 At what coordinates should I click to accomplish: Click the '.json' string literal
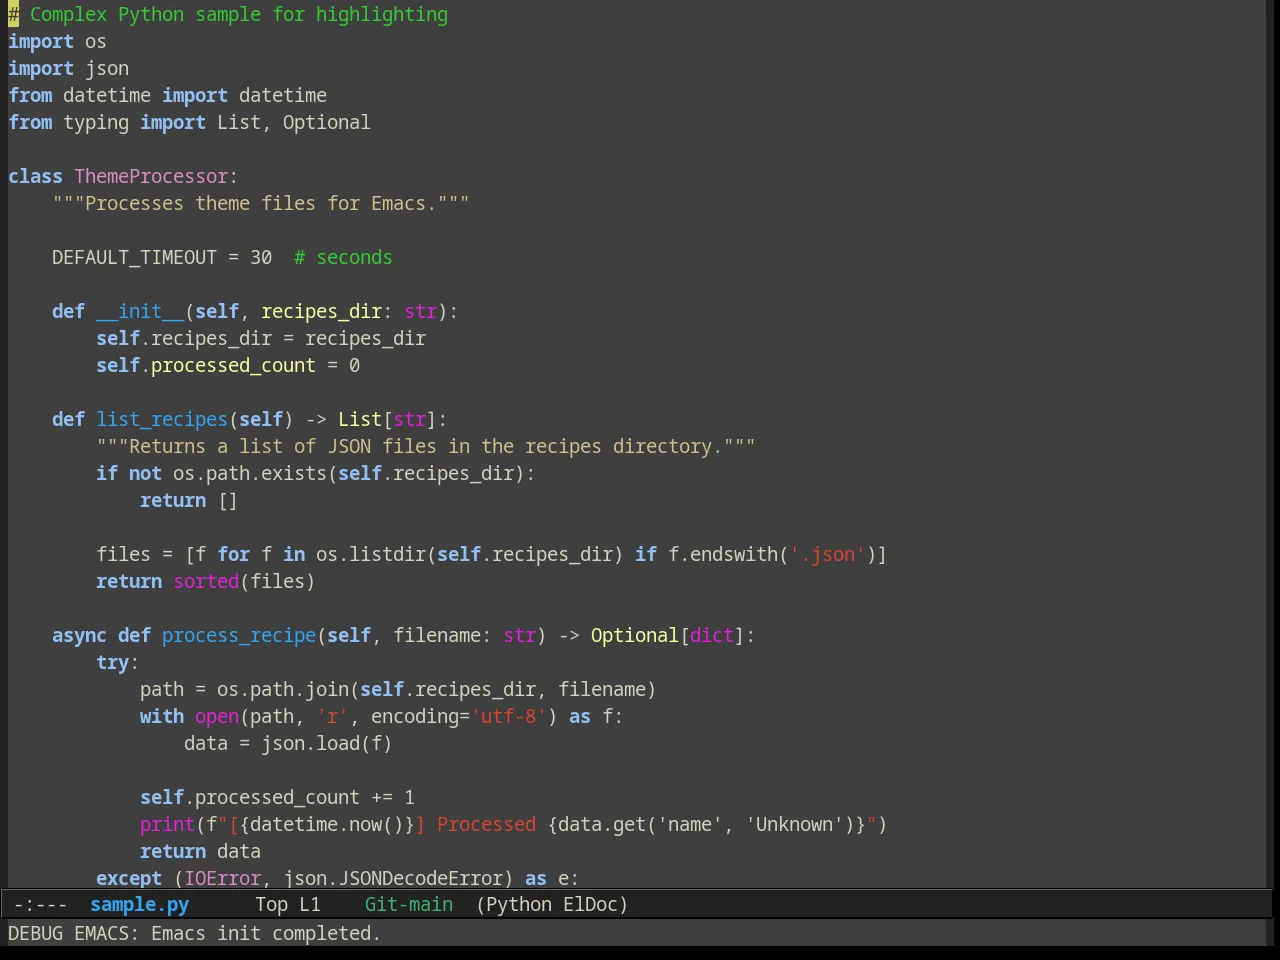click(827, 555)
